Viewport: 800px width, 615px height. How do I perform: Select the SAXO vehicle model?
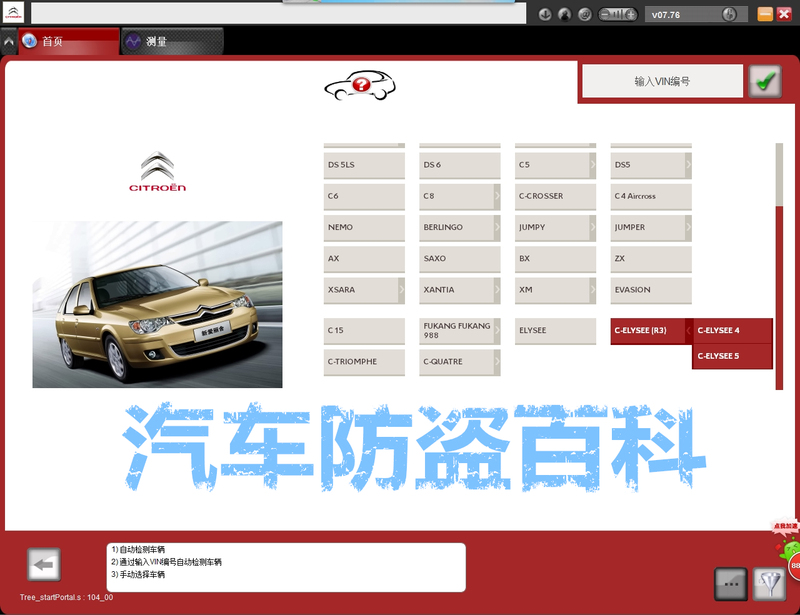[460, 259]
